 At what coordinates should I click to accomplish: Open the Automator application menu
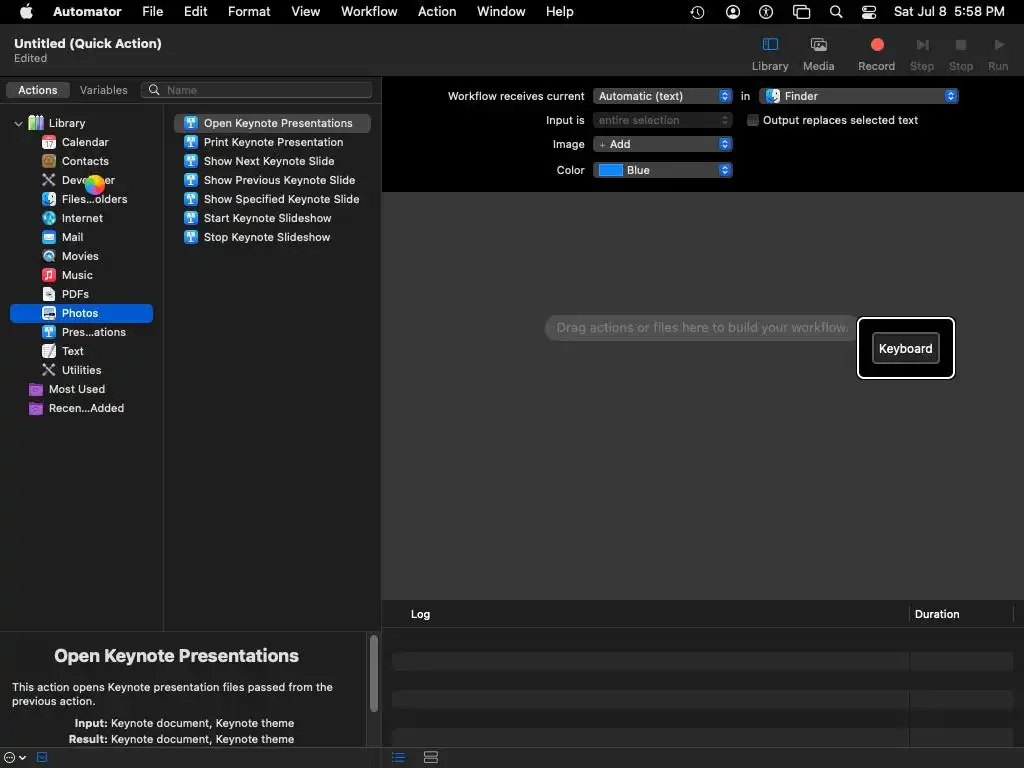[87, 12]
